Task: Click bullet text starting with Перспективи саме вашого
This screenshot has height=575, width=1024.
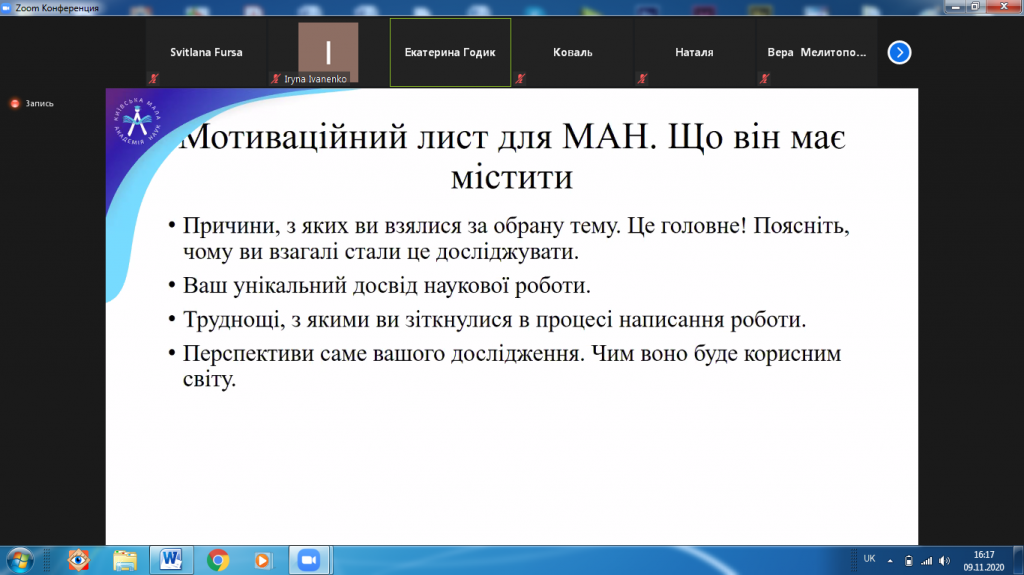Action: [x=512, y=366]
